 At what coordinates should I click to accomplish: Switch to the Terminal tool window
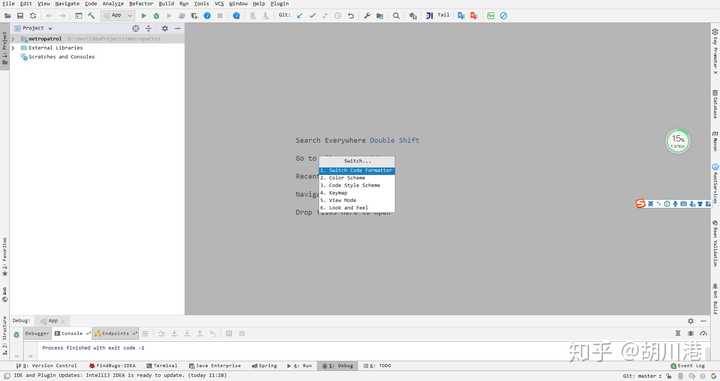tap(162, 366)
